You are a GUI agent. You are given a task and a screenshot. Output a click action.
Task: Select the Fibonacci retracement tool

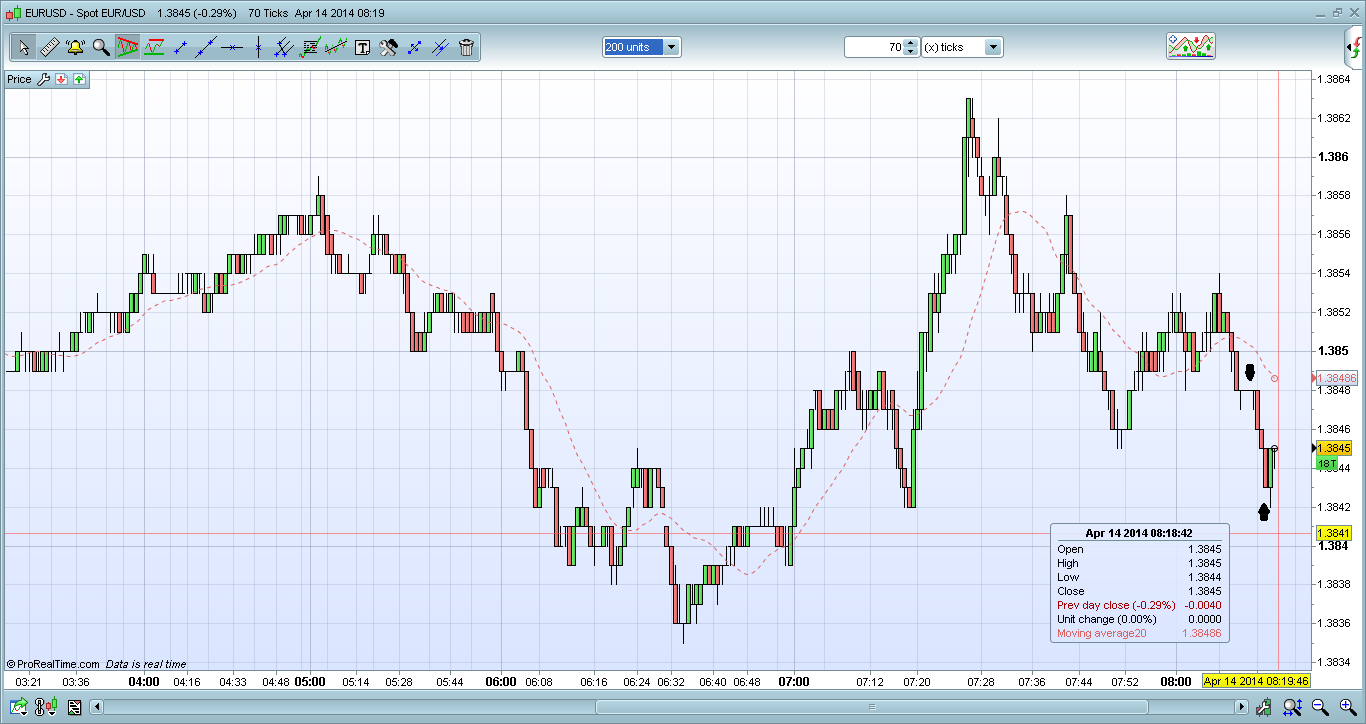point(310,47)
